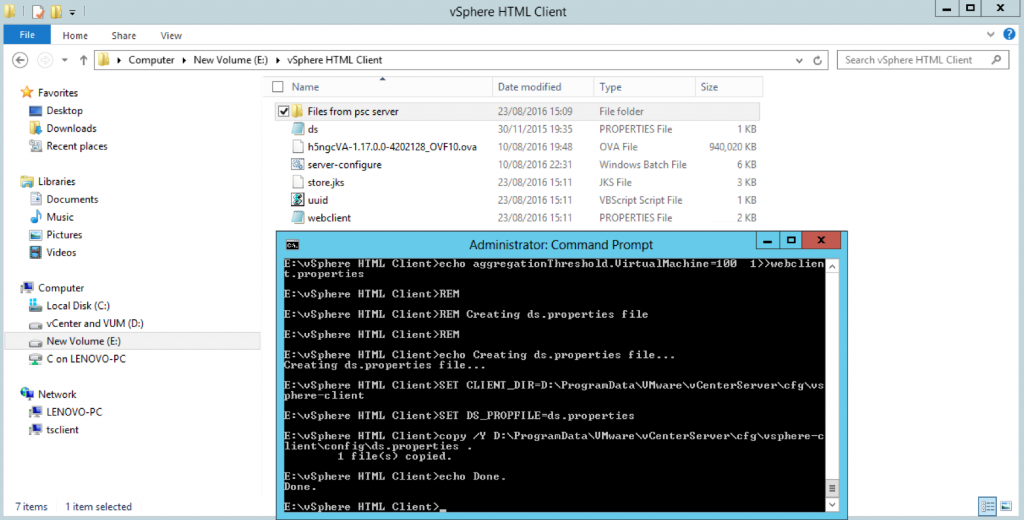Open Recent places in Favorites

point(76,146)
